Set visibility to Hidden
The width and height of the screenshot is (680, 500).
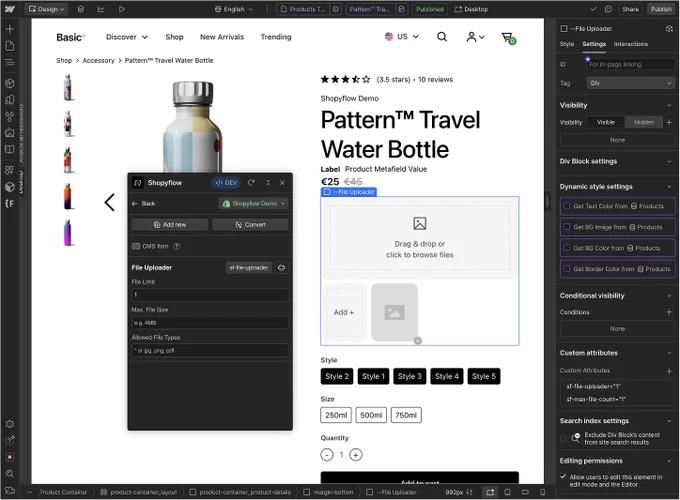pos(644,122)
